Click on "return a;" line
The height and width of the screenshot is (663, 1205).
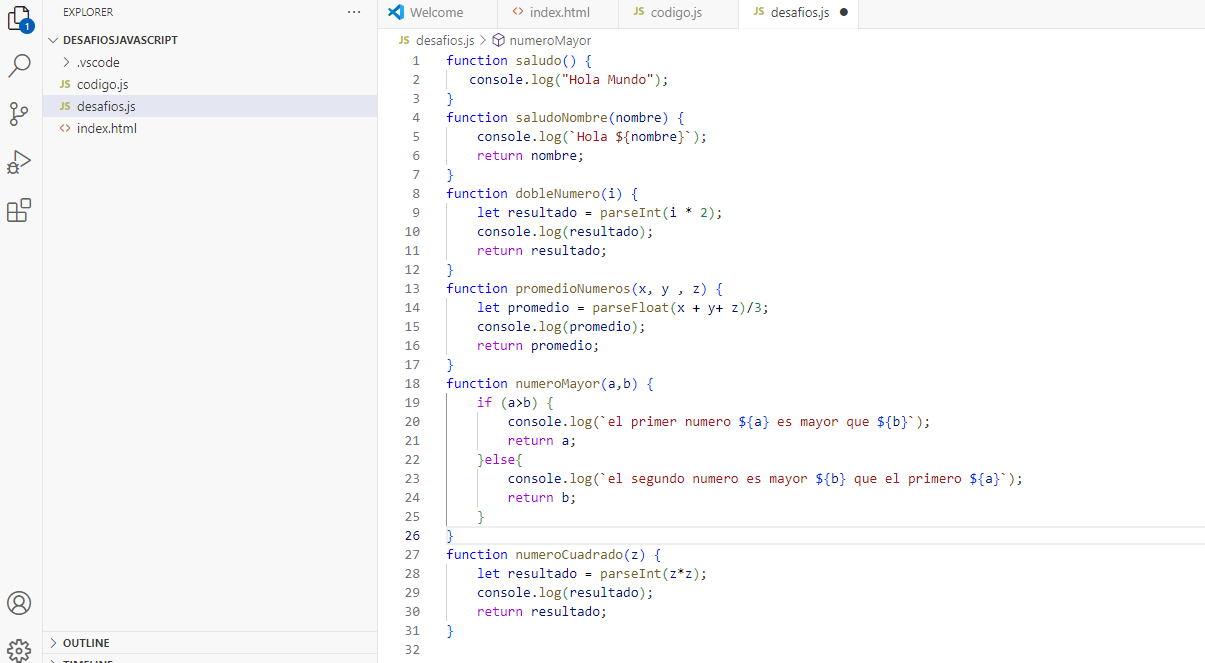[x=542, y=440]
